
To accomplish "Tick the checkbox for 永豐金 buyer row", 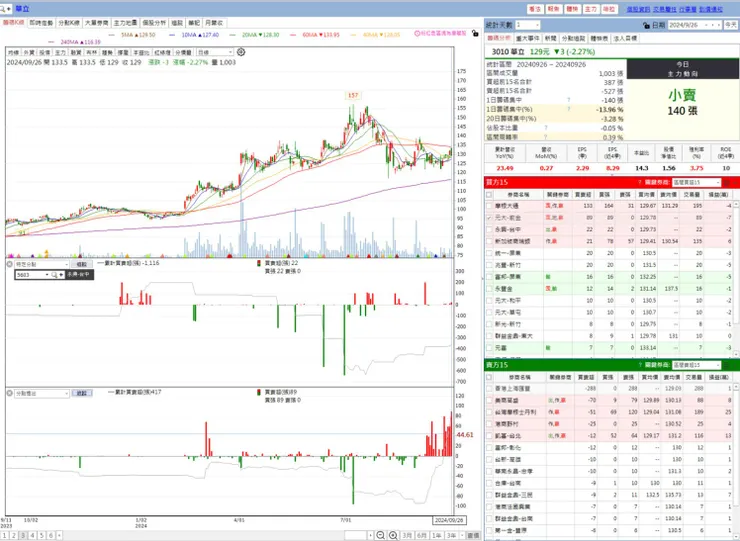I will (x=489, y=288).
